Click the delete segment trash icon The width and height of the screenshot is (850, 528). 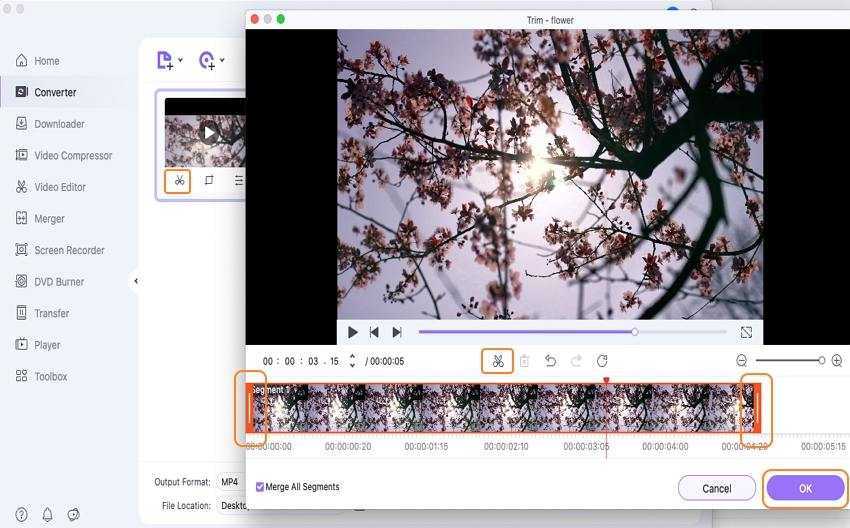click(x=524, y=361)
